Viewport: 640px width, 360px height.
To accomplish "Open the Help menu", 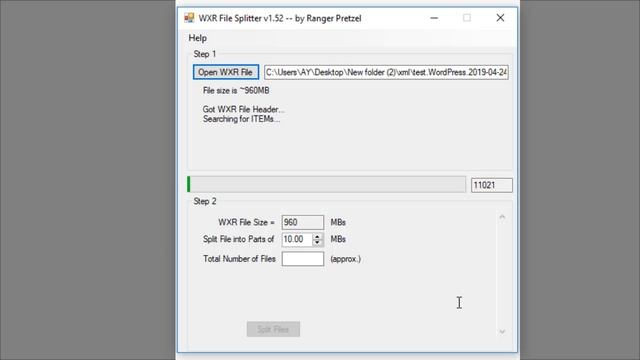I will pos(198,38).
